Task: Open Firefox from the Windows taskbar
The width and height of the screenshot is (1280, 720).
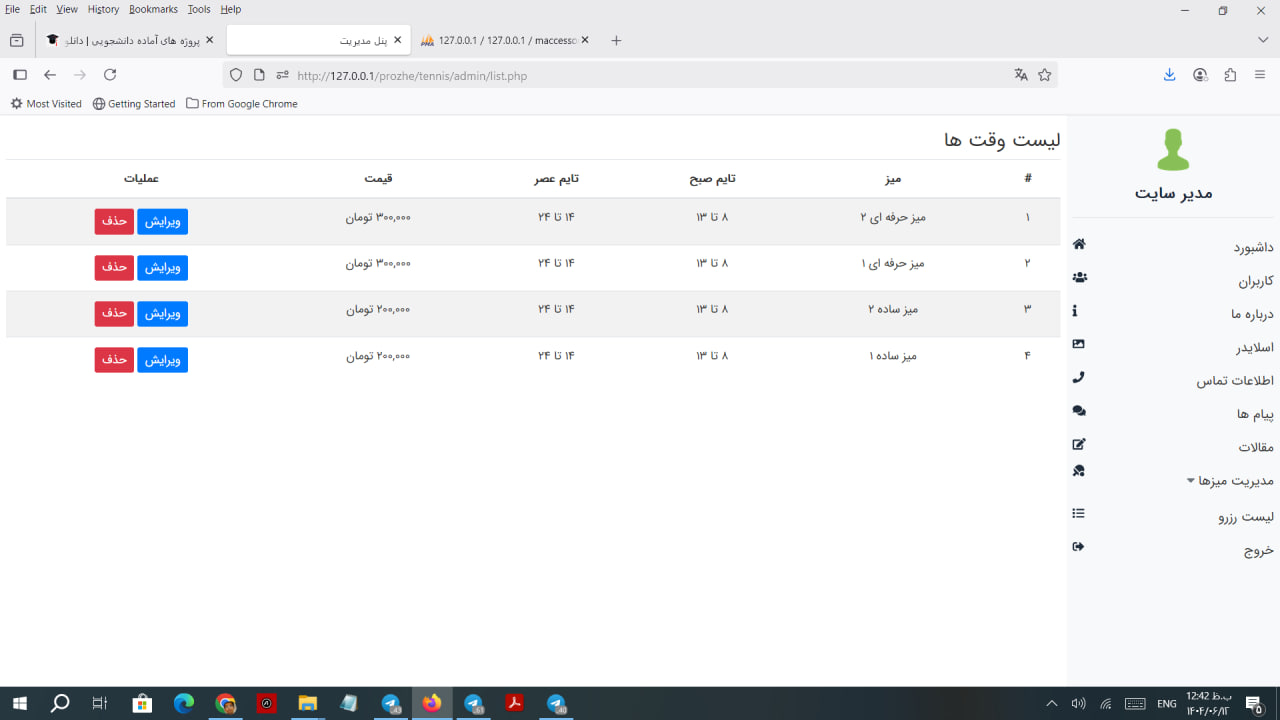Action: (432, 704)
